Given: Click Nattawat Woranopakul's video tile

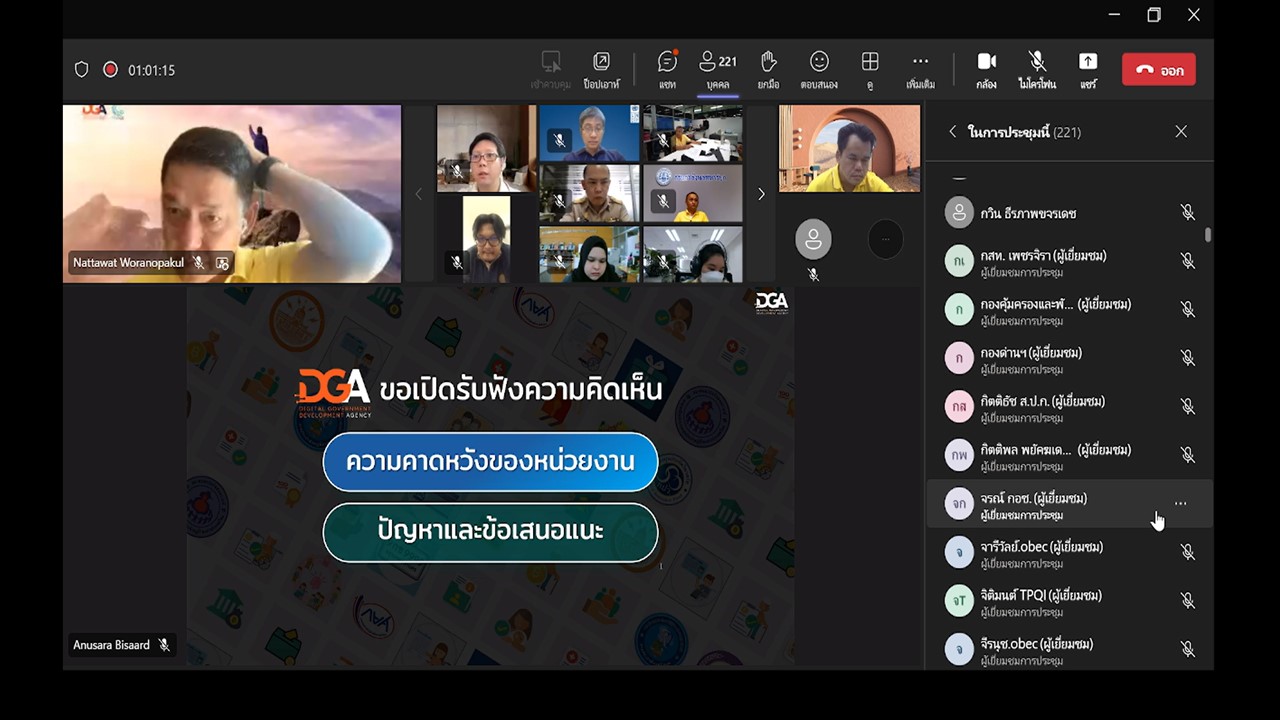Looking at the screenshot, I should [232, 194].
